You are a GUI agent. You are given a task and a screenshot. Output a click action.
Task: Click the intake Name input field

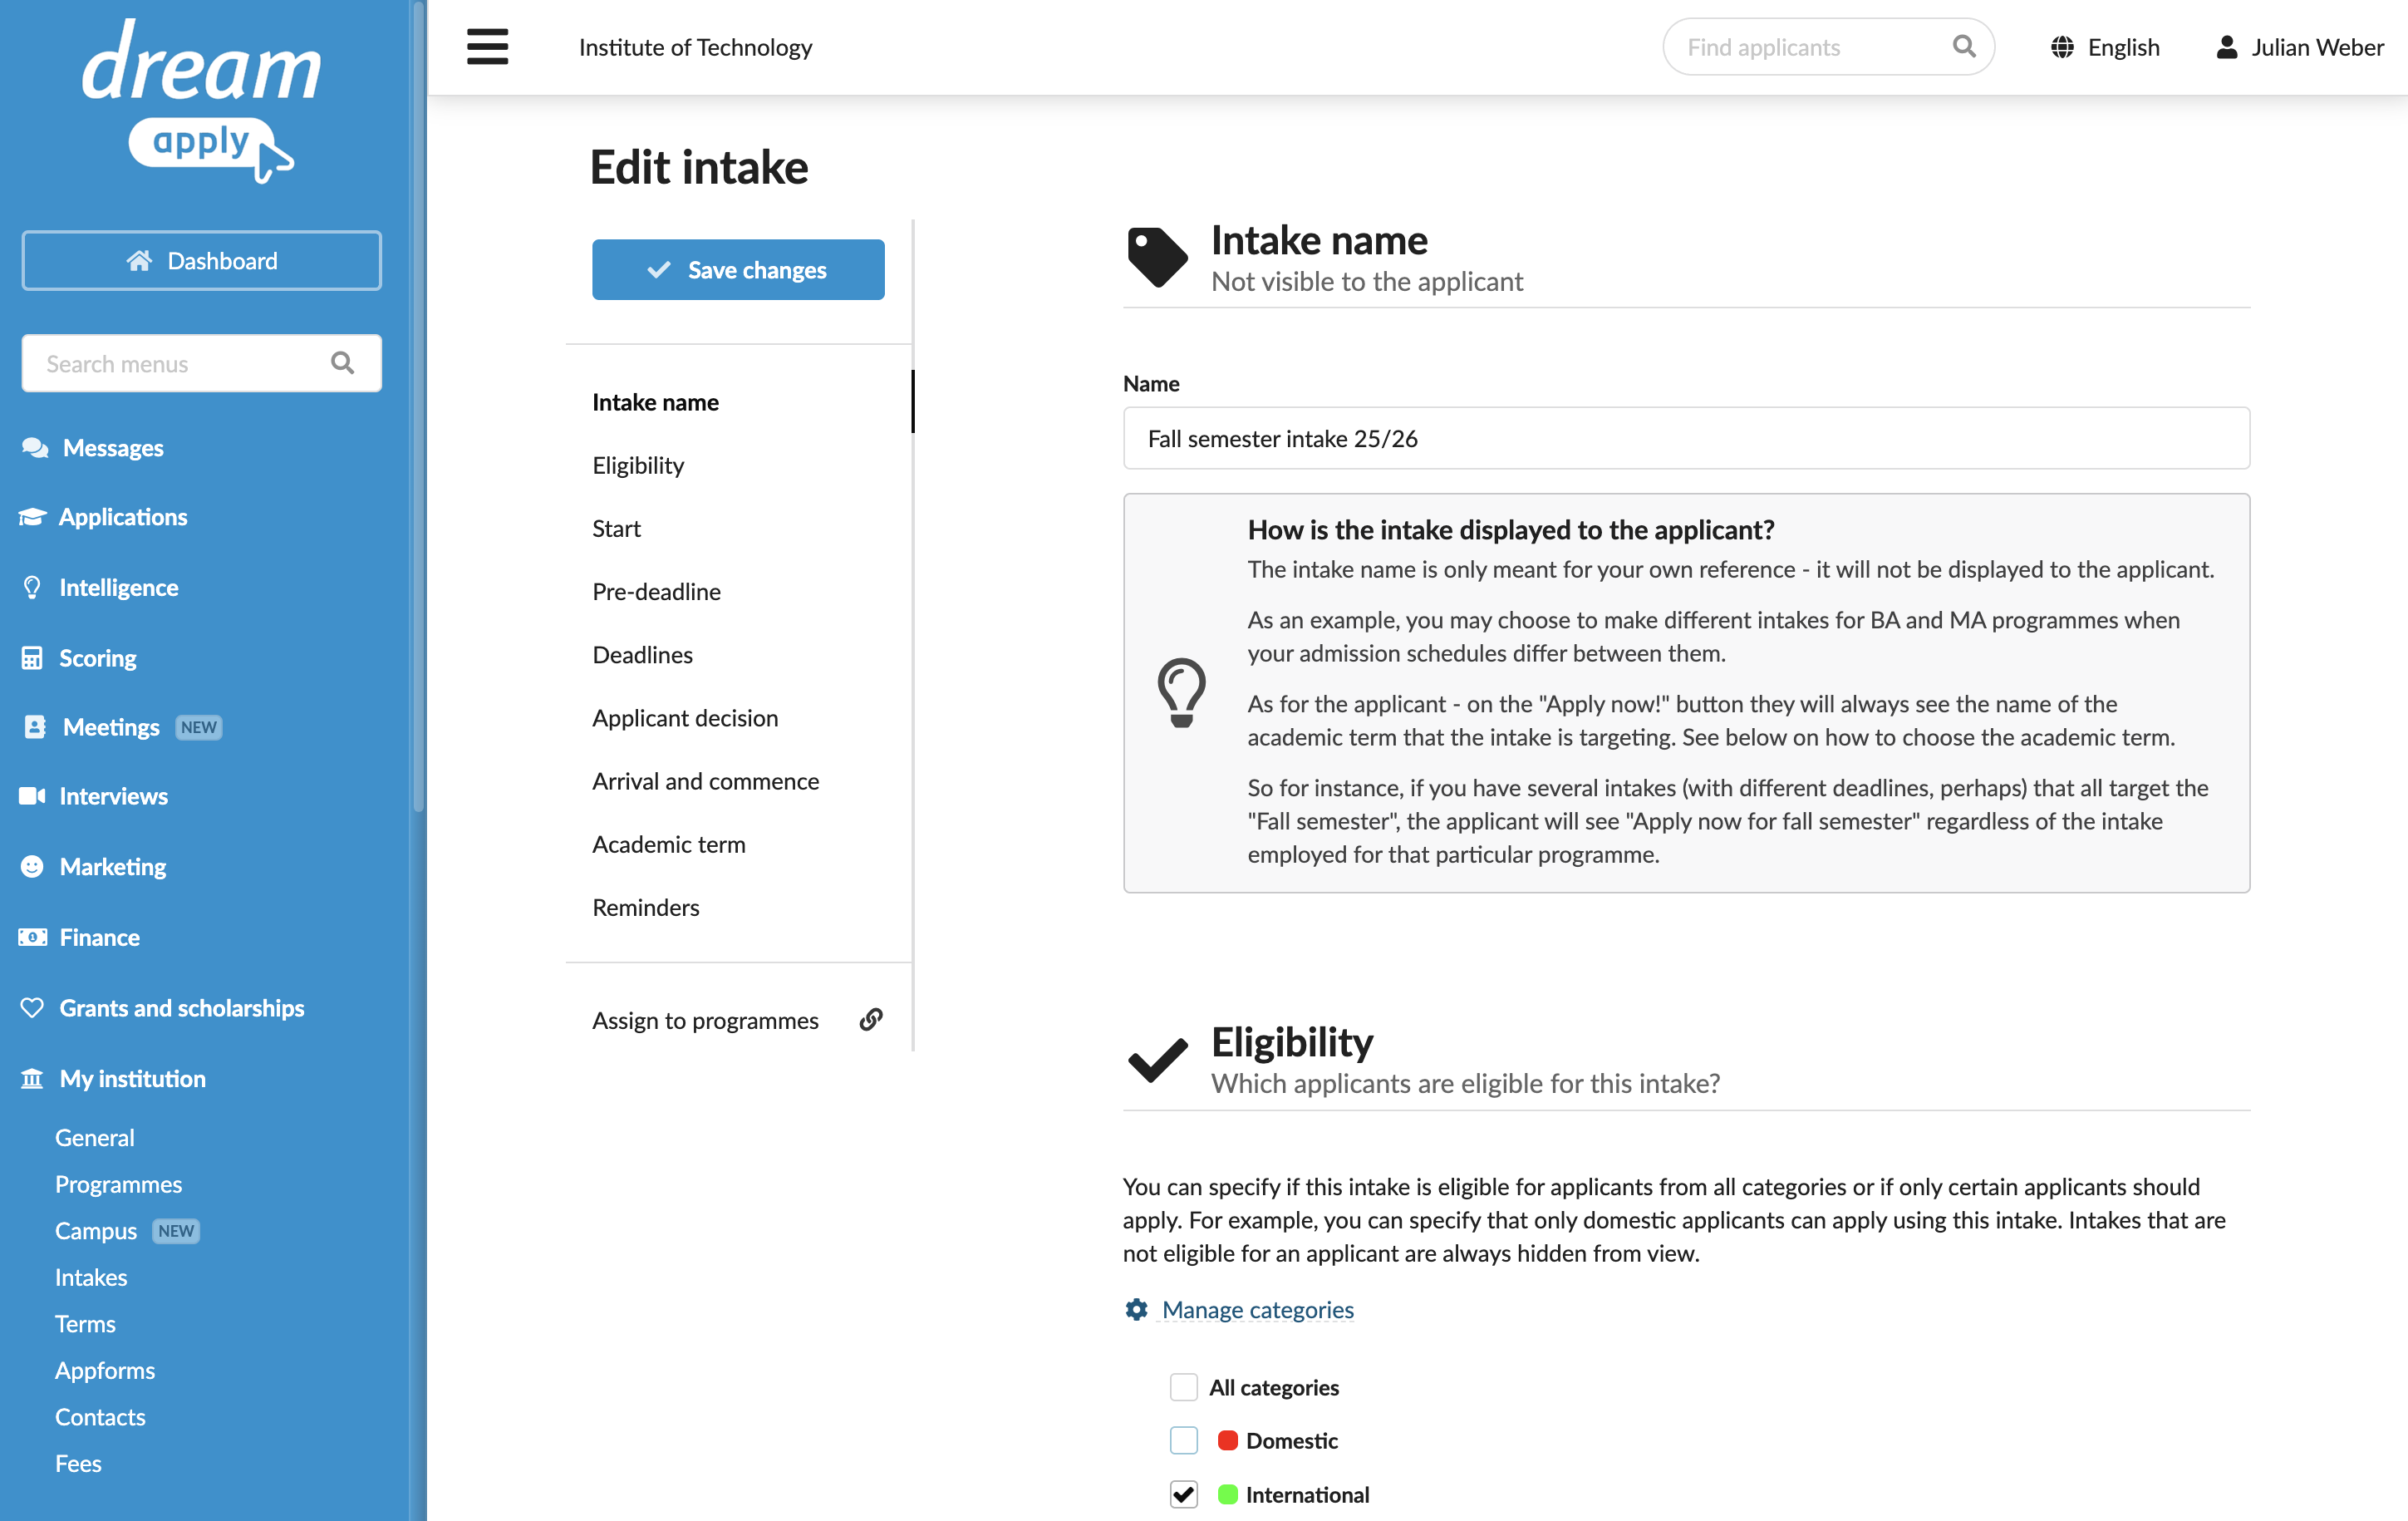click(1686, 438)
